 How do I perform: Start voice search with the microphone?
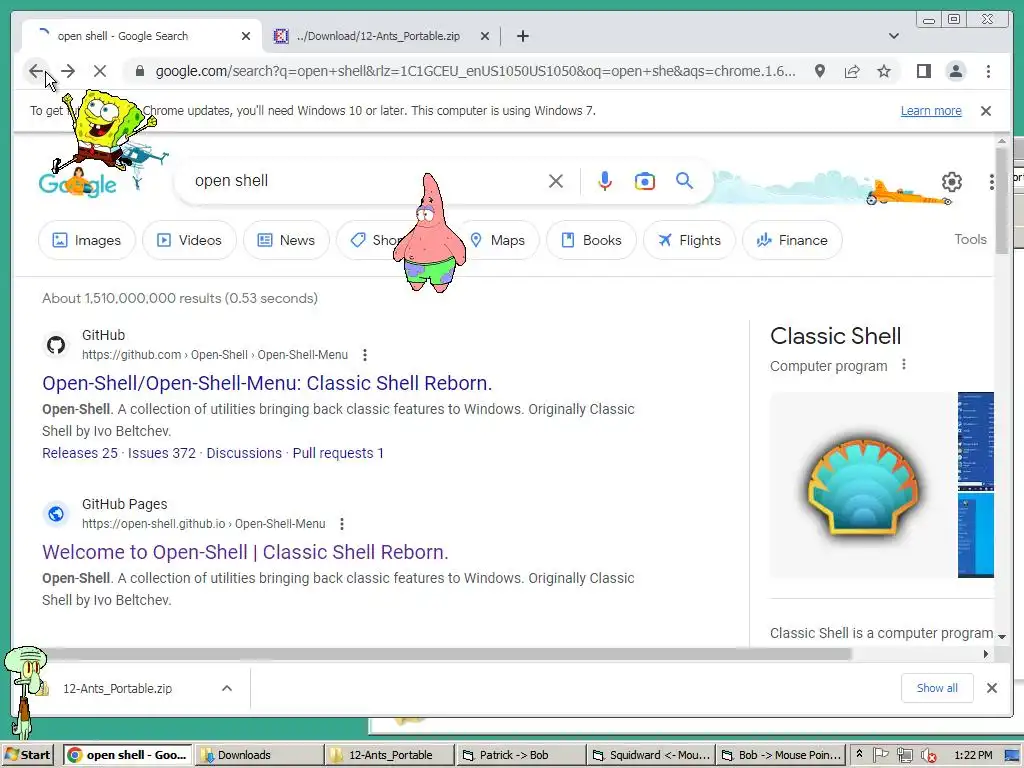[x=605, y=181]
